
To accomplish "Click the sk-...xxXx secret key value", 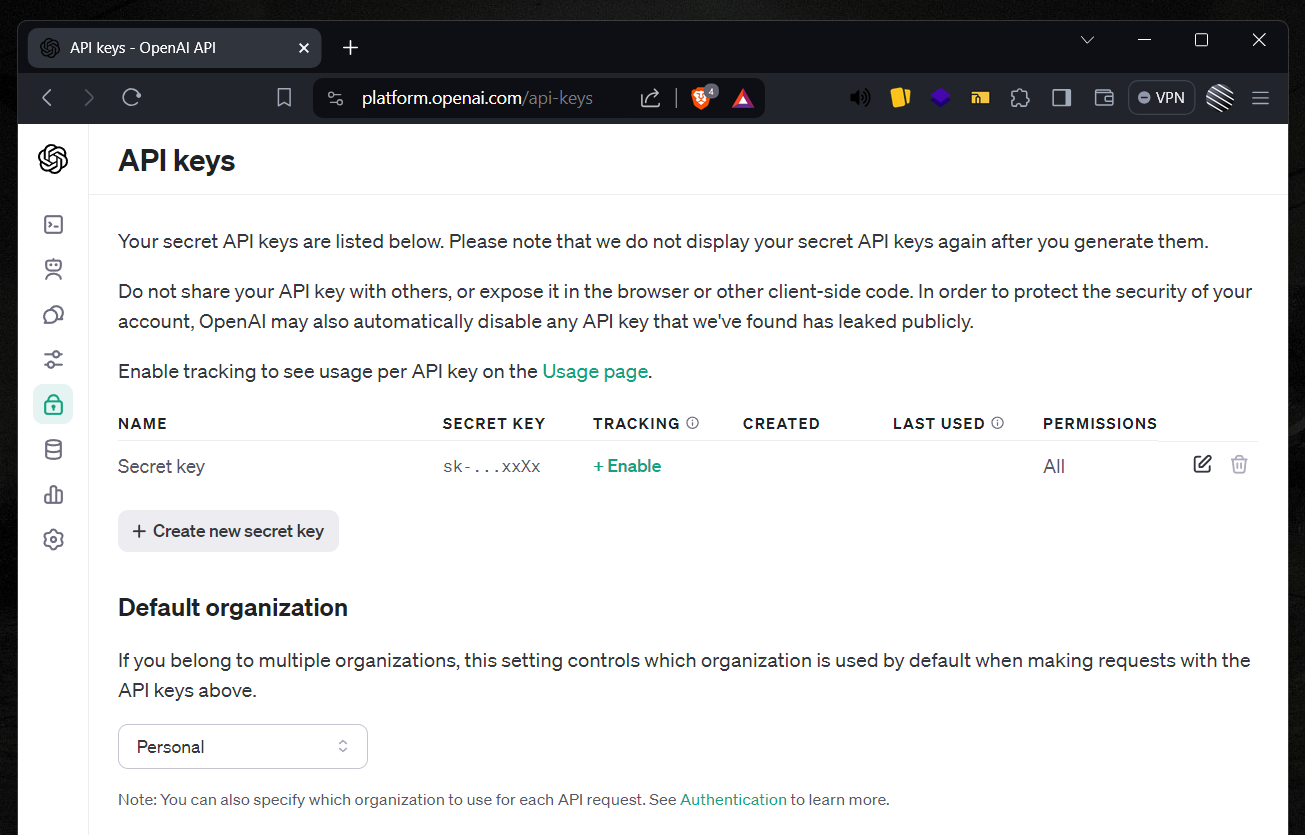I will pos(491,466).
